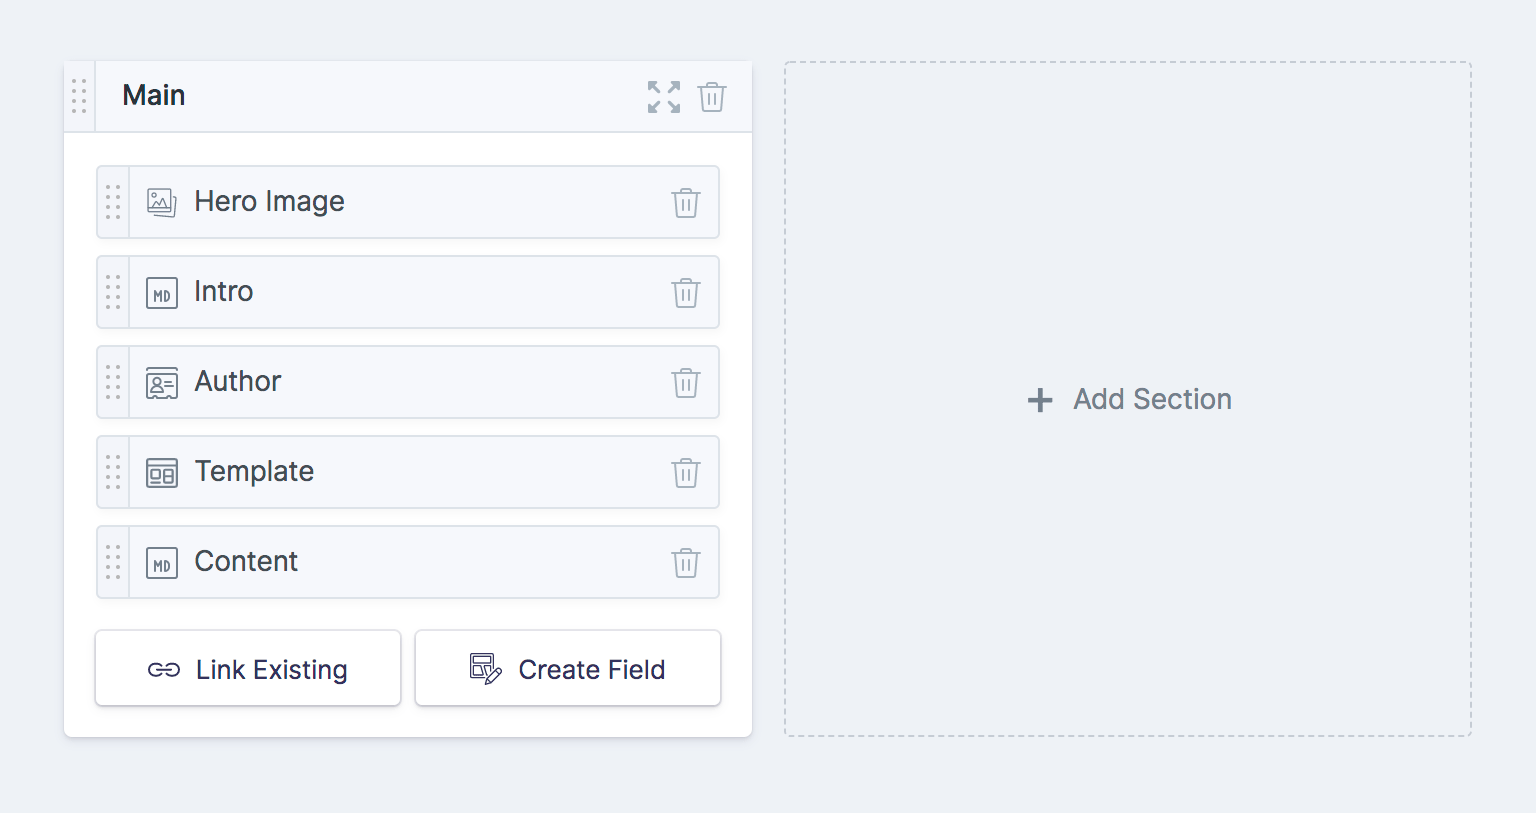Image resolution: width=1536 pixels, height=813 pixels.
Task: Click the contact card icon on Author field
Action: [x=161, y=382]
